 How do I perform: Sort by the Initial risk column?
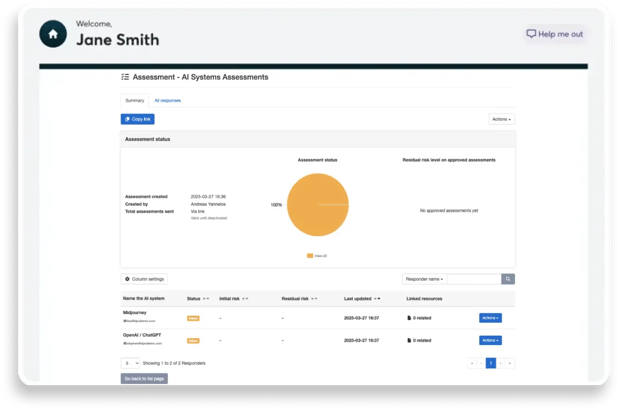(x=233, y=299)
